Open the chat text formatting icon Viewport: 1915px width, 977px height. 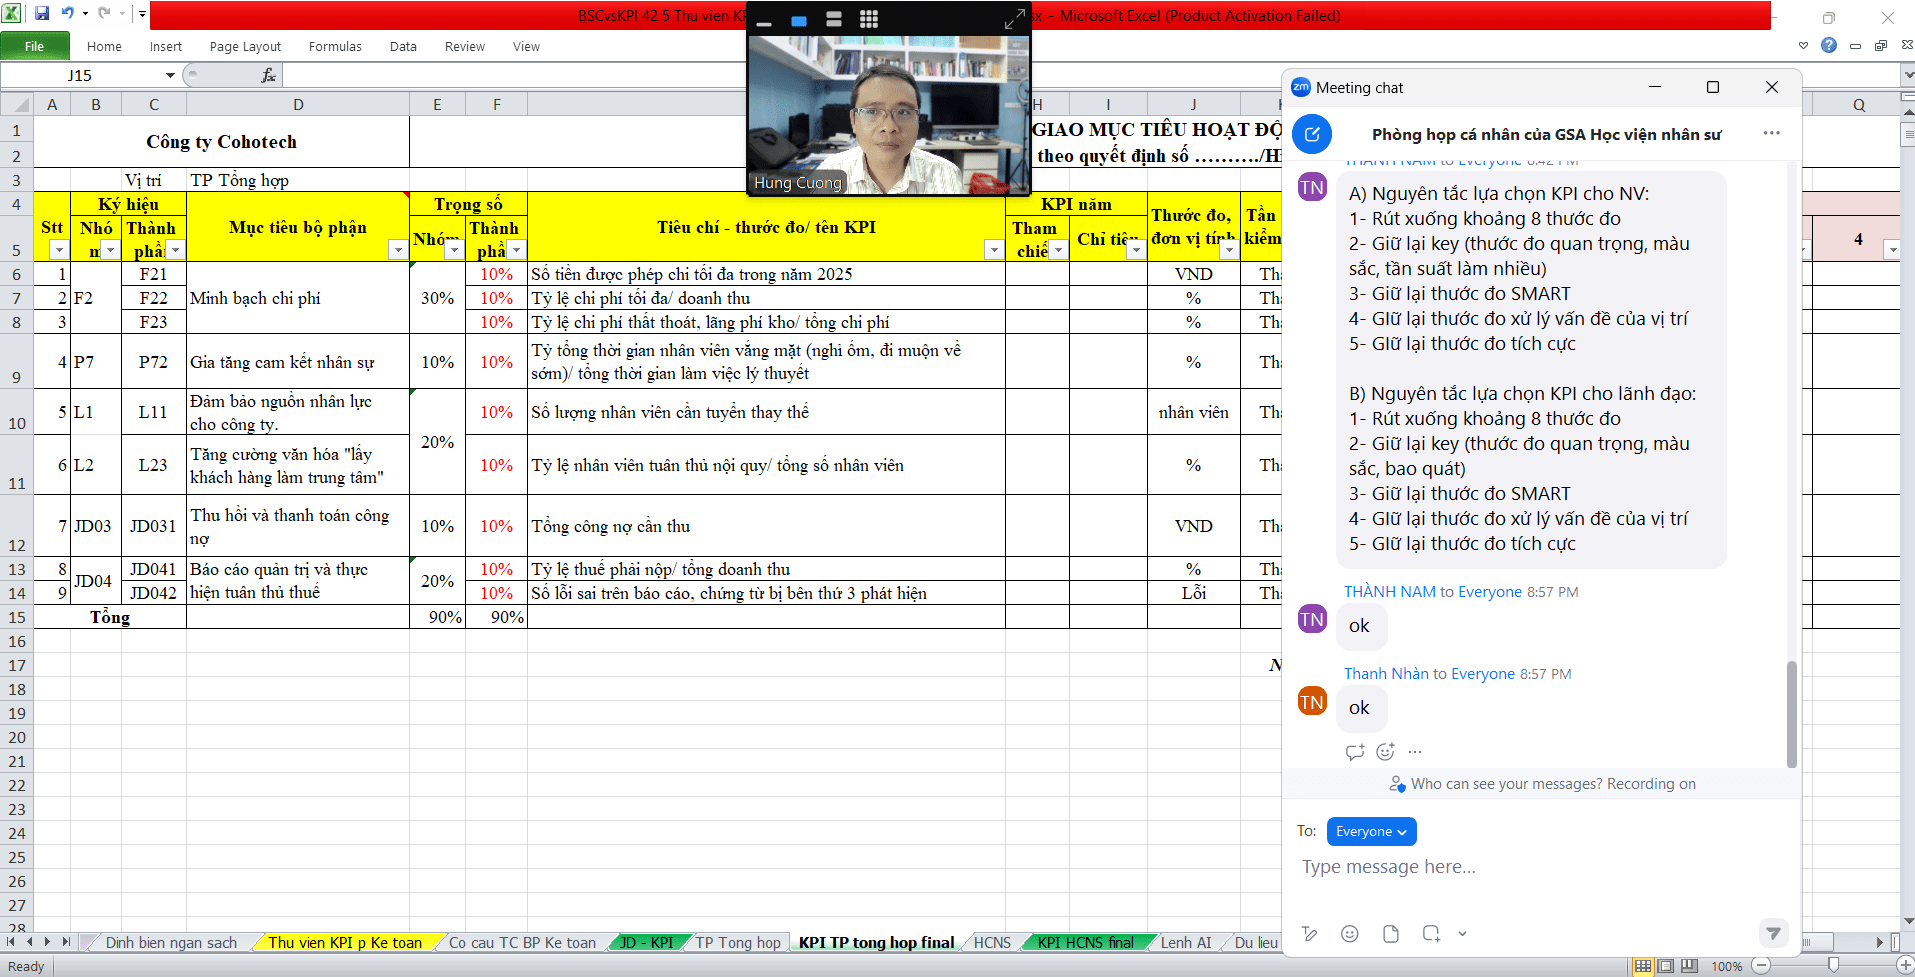(x=1309, y=934)
